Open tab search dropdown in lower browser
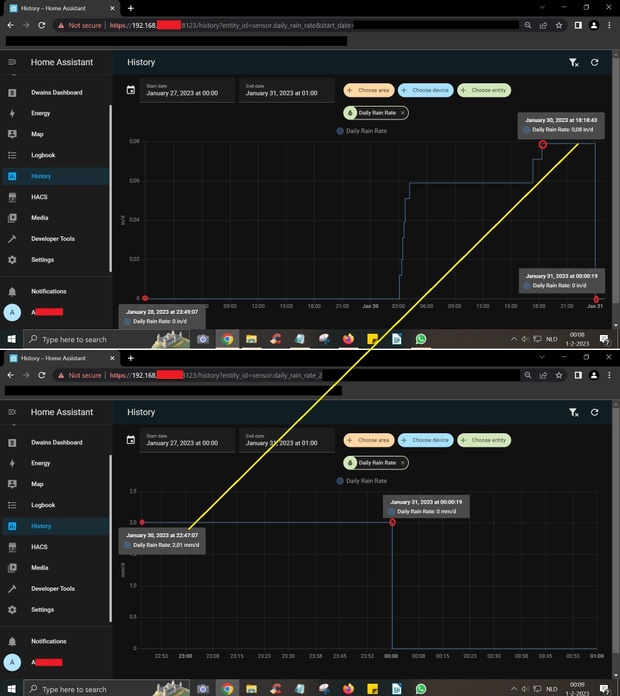Image resolution: width=620 pixels, height=696 pixels. tap(542, 357)
